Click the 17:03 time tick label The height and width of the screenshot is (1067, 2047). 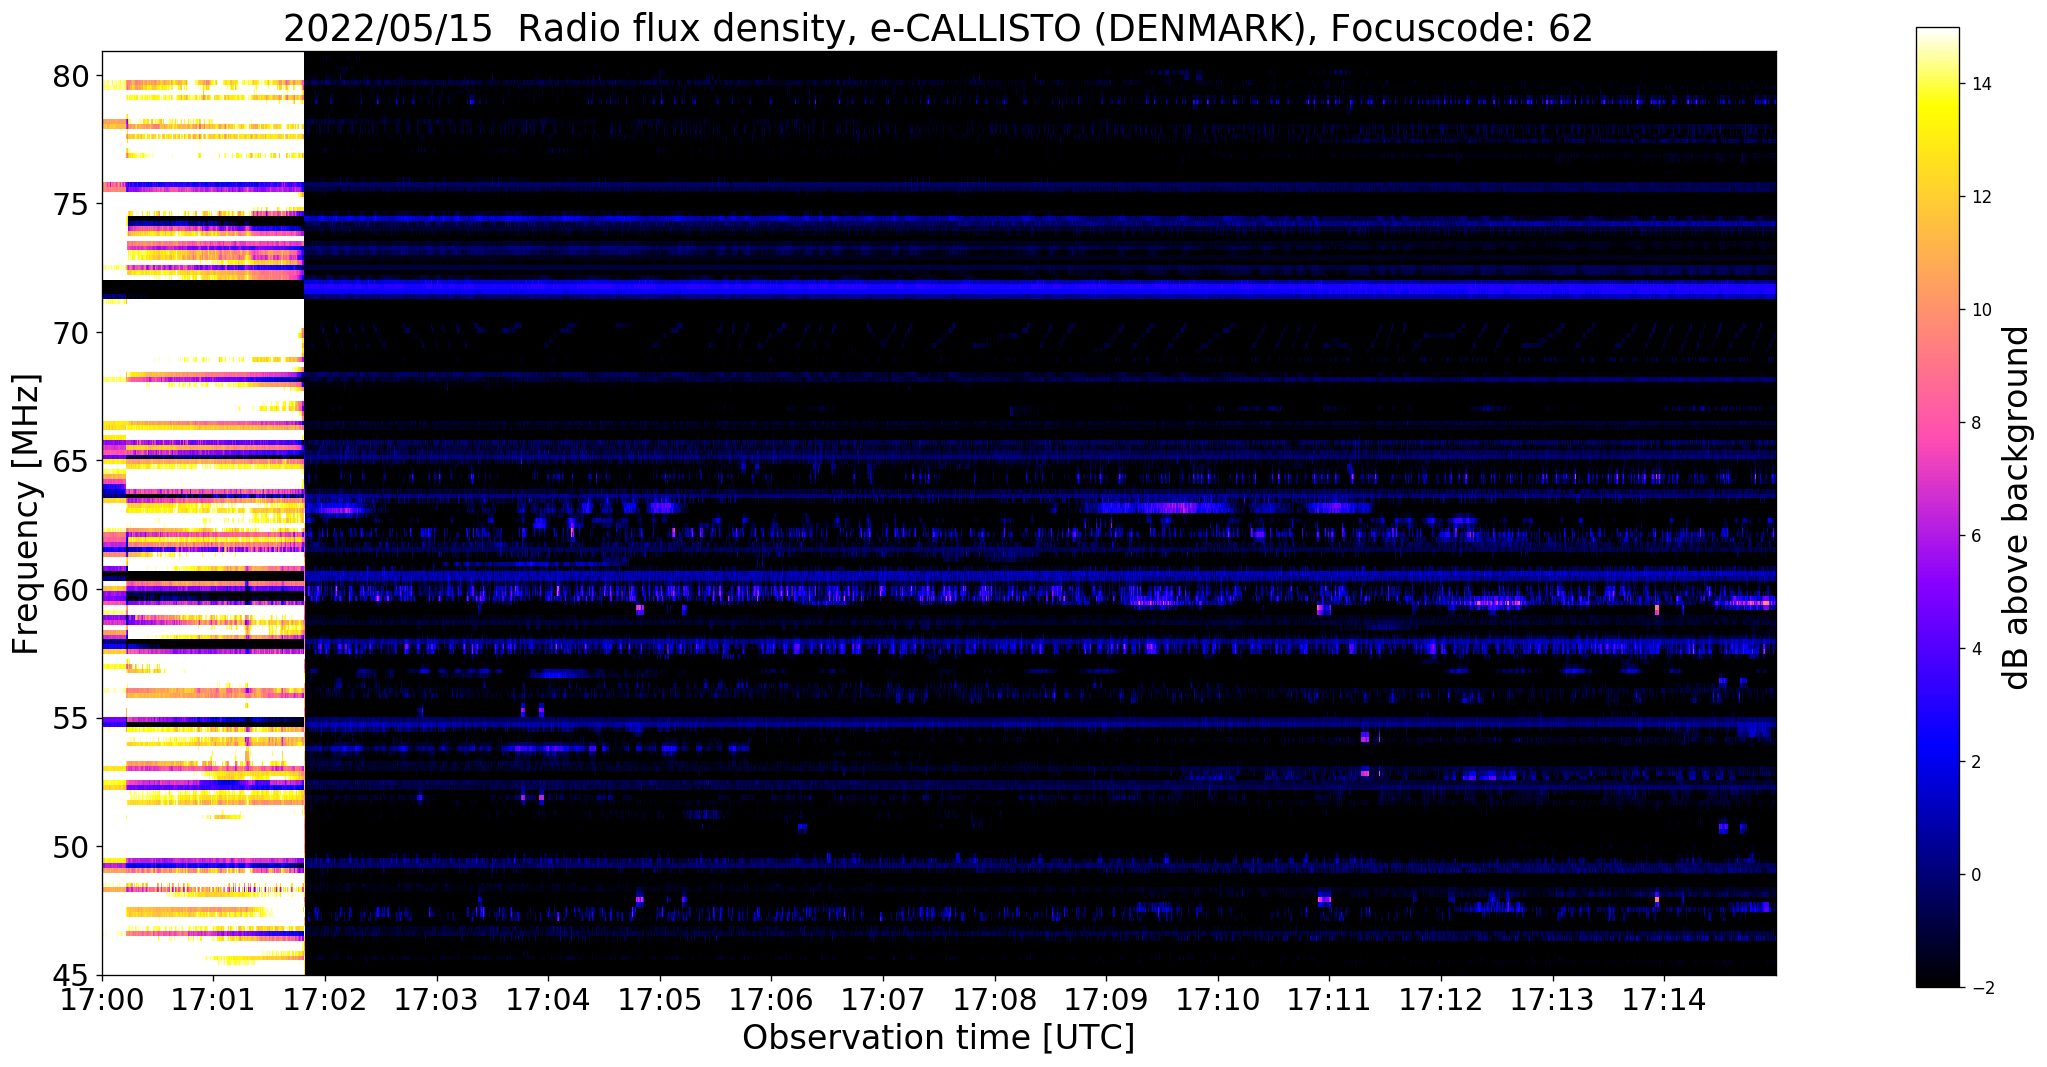[436, 999]
